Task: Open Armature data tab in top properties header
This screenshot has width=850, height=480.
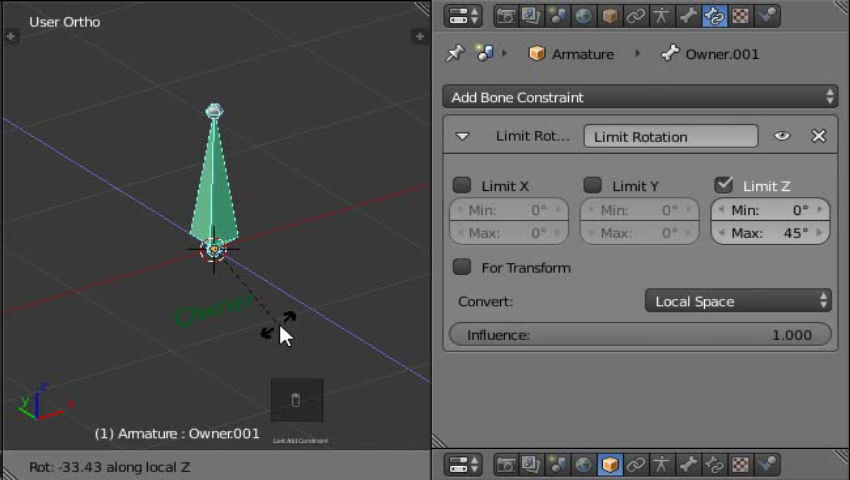Action: click(x=661, y=16)
